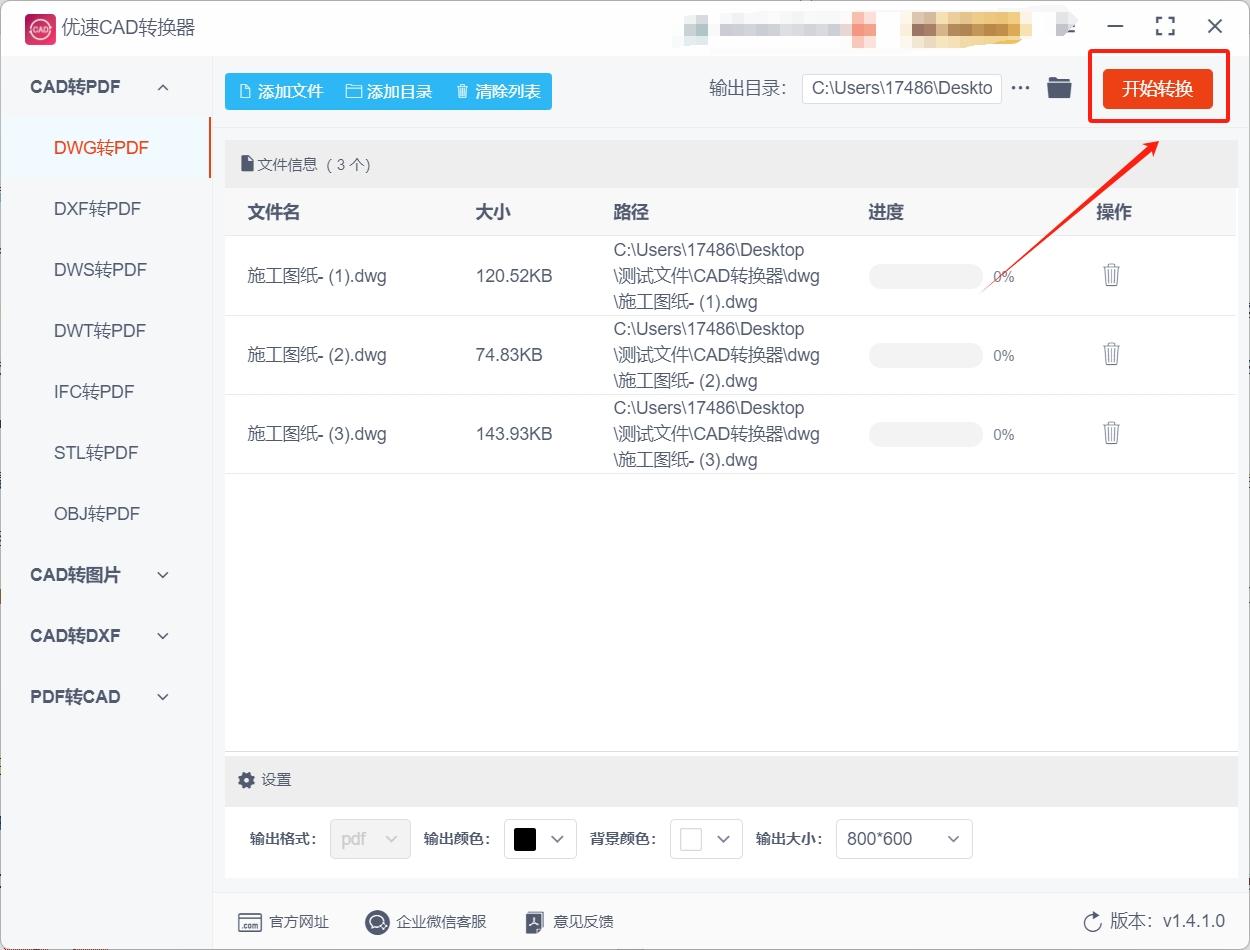Delete 施工图纸- (3).dwg with trash icon
This screenshot has width=1250, height=950.
pos(1111,433)
